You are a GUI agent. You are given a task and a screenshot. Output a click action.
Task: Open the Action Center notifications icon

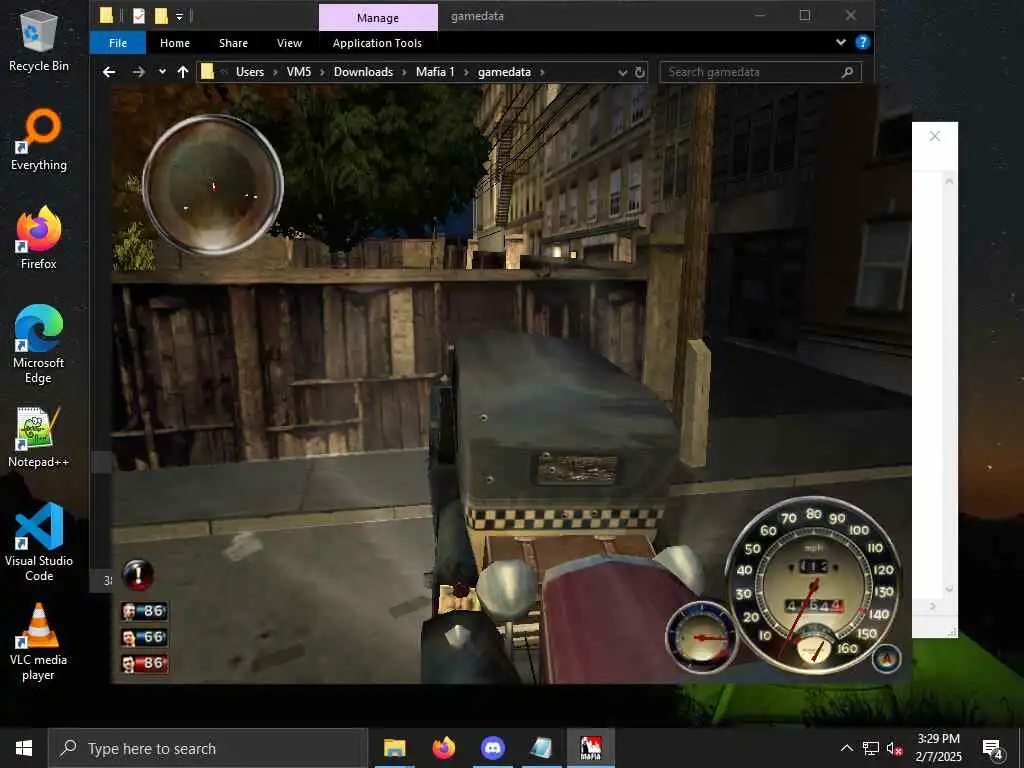(993, 748)
